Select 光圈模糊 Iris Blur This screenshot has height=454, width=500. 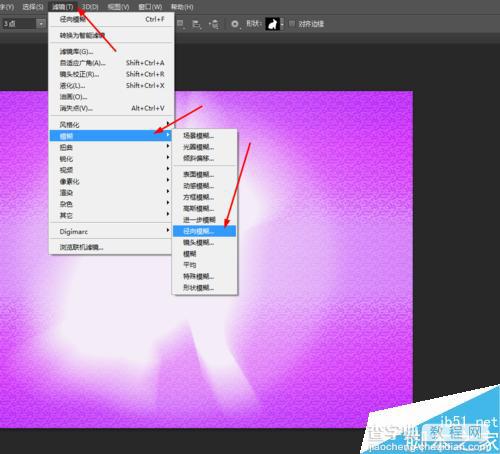[205, 147]
